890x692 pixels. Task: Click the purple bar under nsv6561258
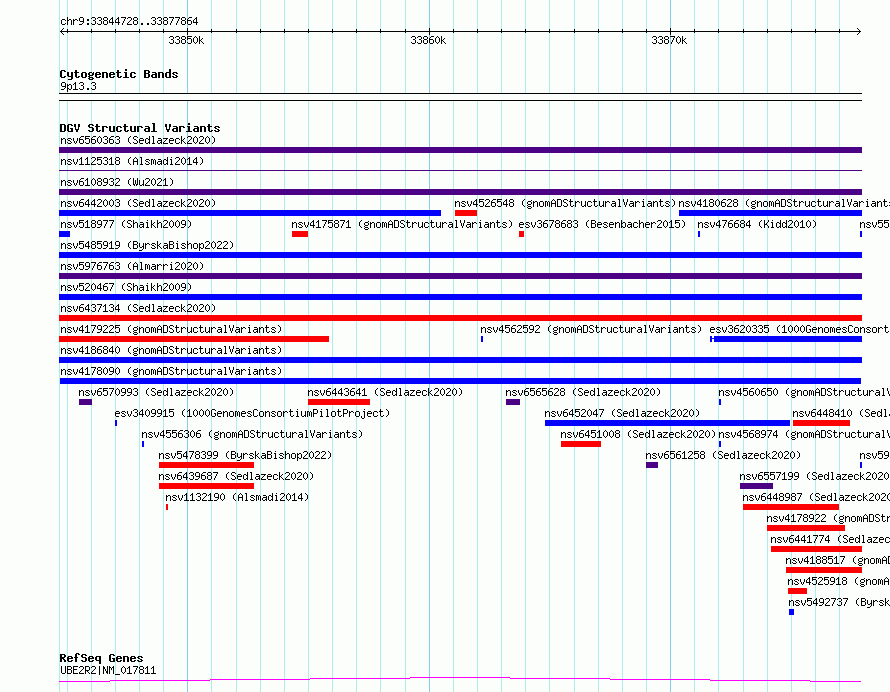652,465
